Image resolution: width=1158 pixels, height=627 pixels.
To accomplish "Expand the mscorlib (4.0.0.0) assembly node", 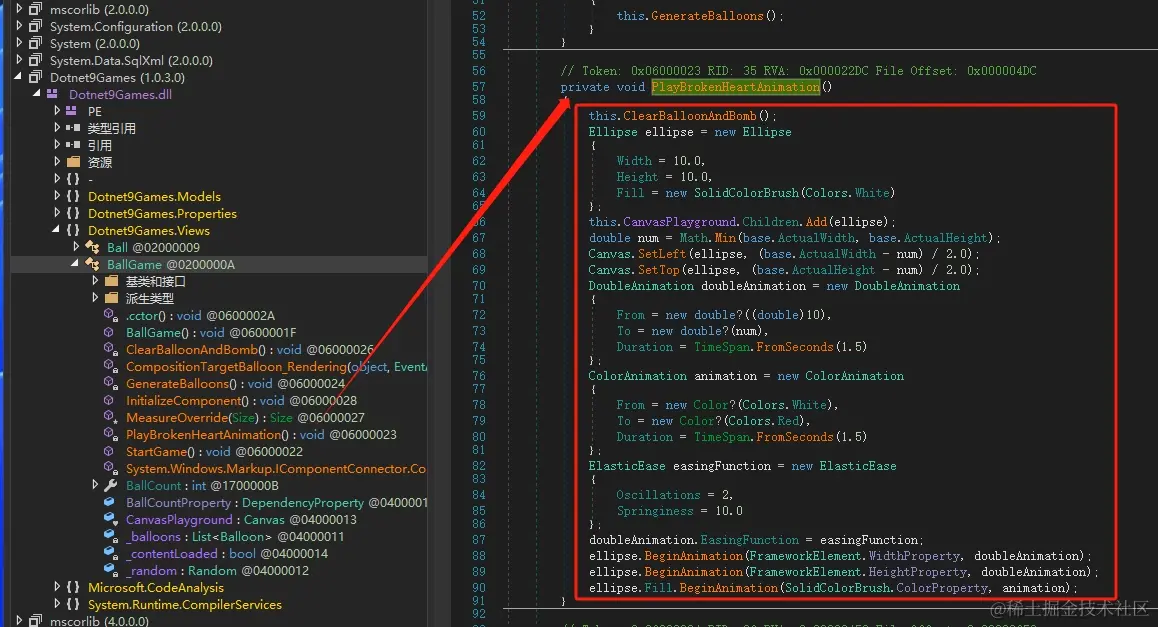I will 18,620.
